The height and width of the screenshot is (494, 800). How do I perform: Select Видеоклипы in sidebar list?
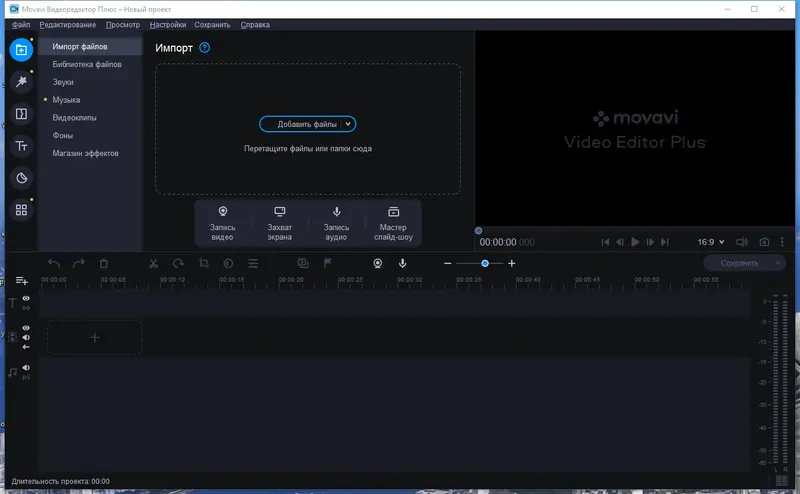coord(74,118)
